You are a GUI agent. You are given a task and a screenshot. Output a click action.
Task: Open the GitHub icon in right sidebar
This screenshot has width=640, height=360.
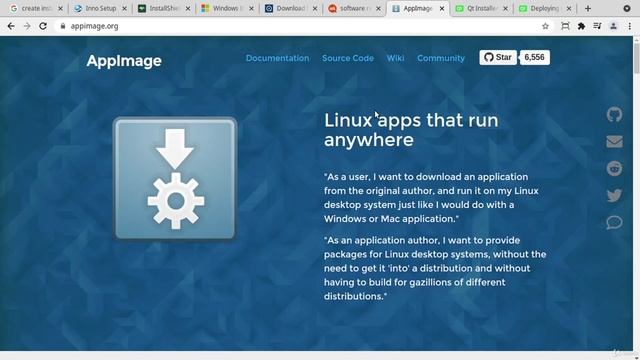[614, 115]
